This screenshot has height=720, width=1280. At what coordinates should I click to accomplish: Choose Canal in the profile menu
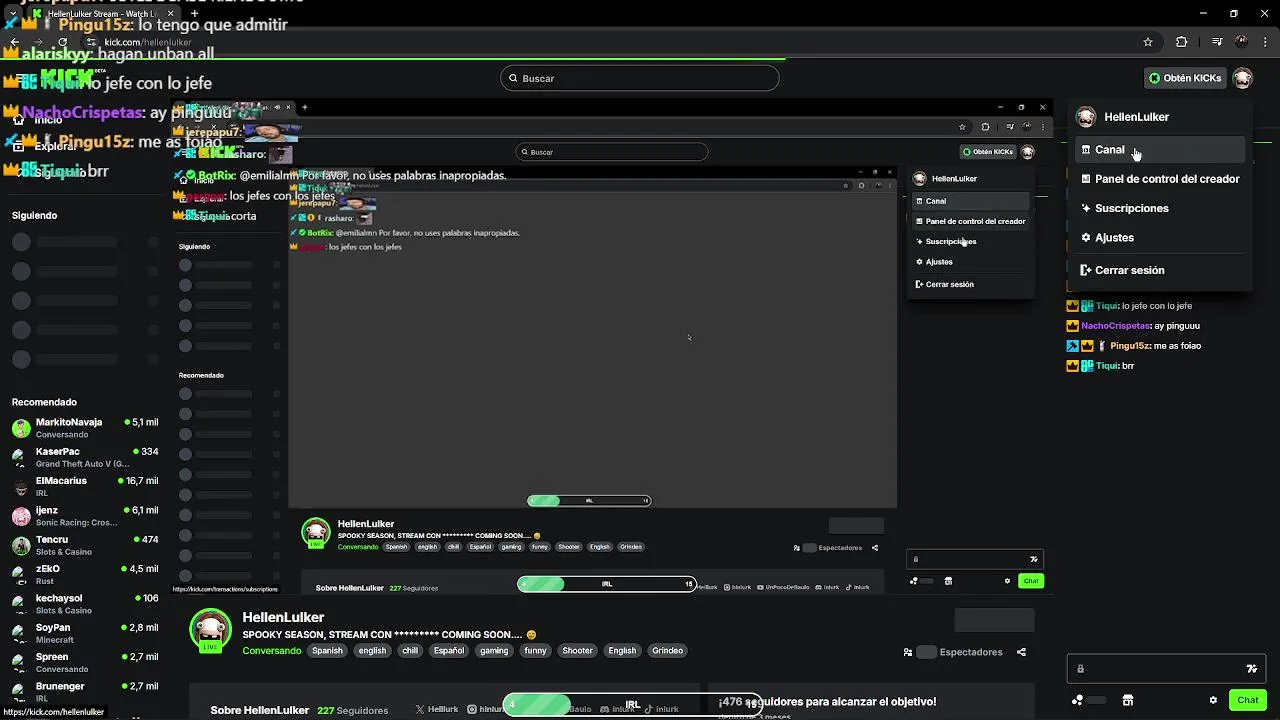1160,150
